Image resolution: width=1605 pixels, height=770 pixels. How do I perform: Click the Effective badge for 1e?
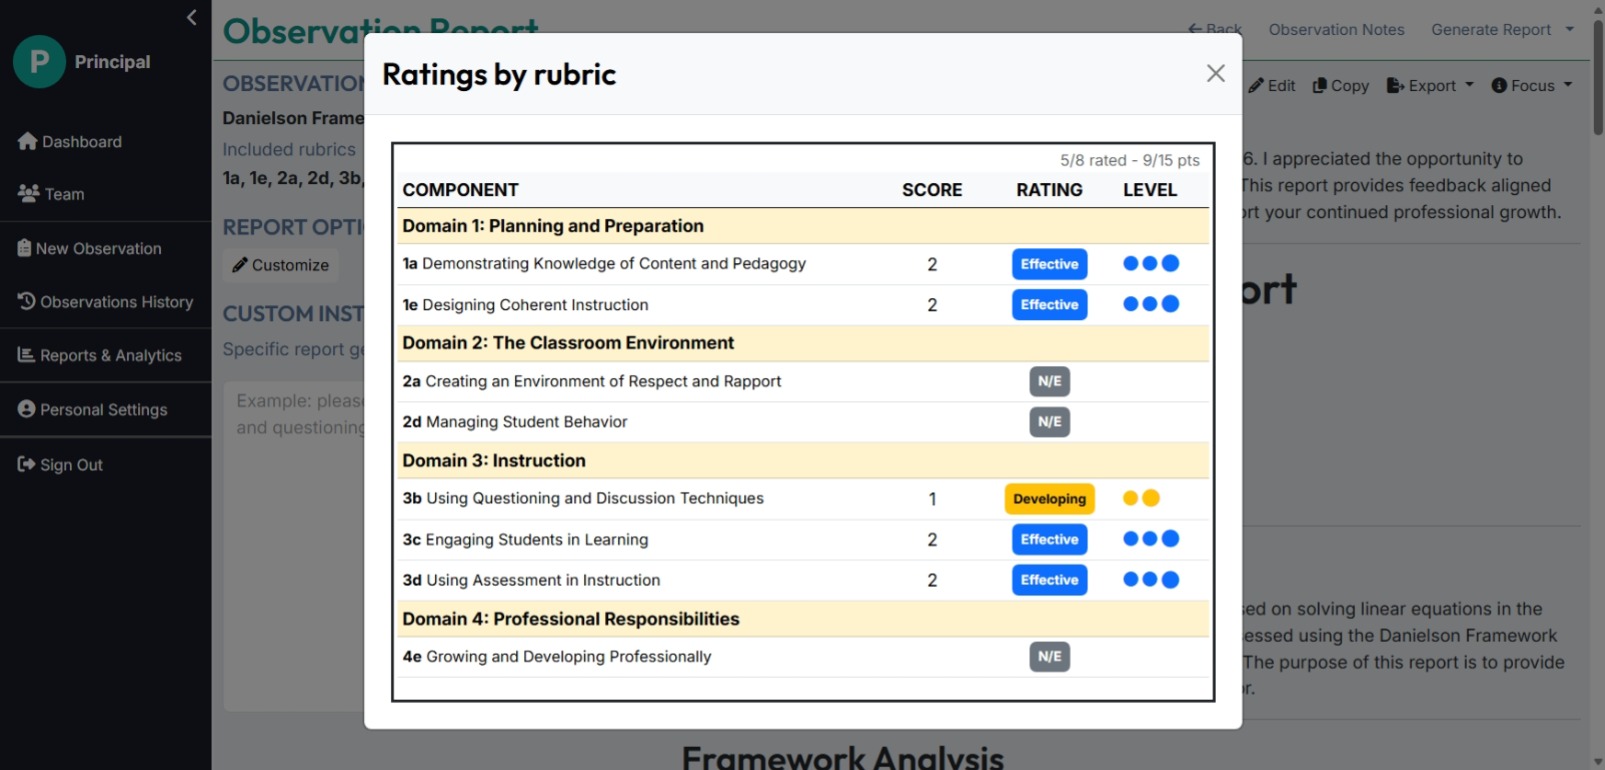[1049, 305]
